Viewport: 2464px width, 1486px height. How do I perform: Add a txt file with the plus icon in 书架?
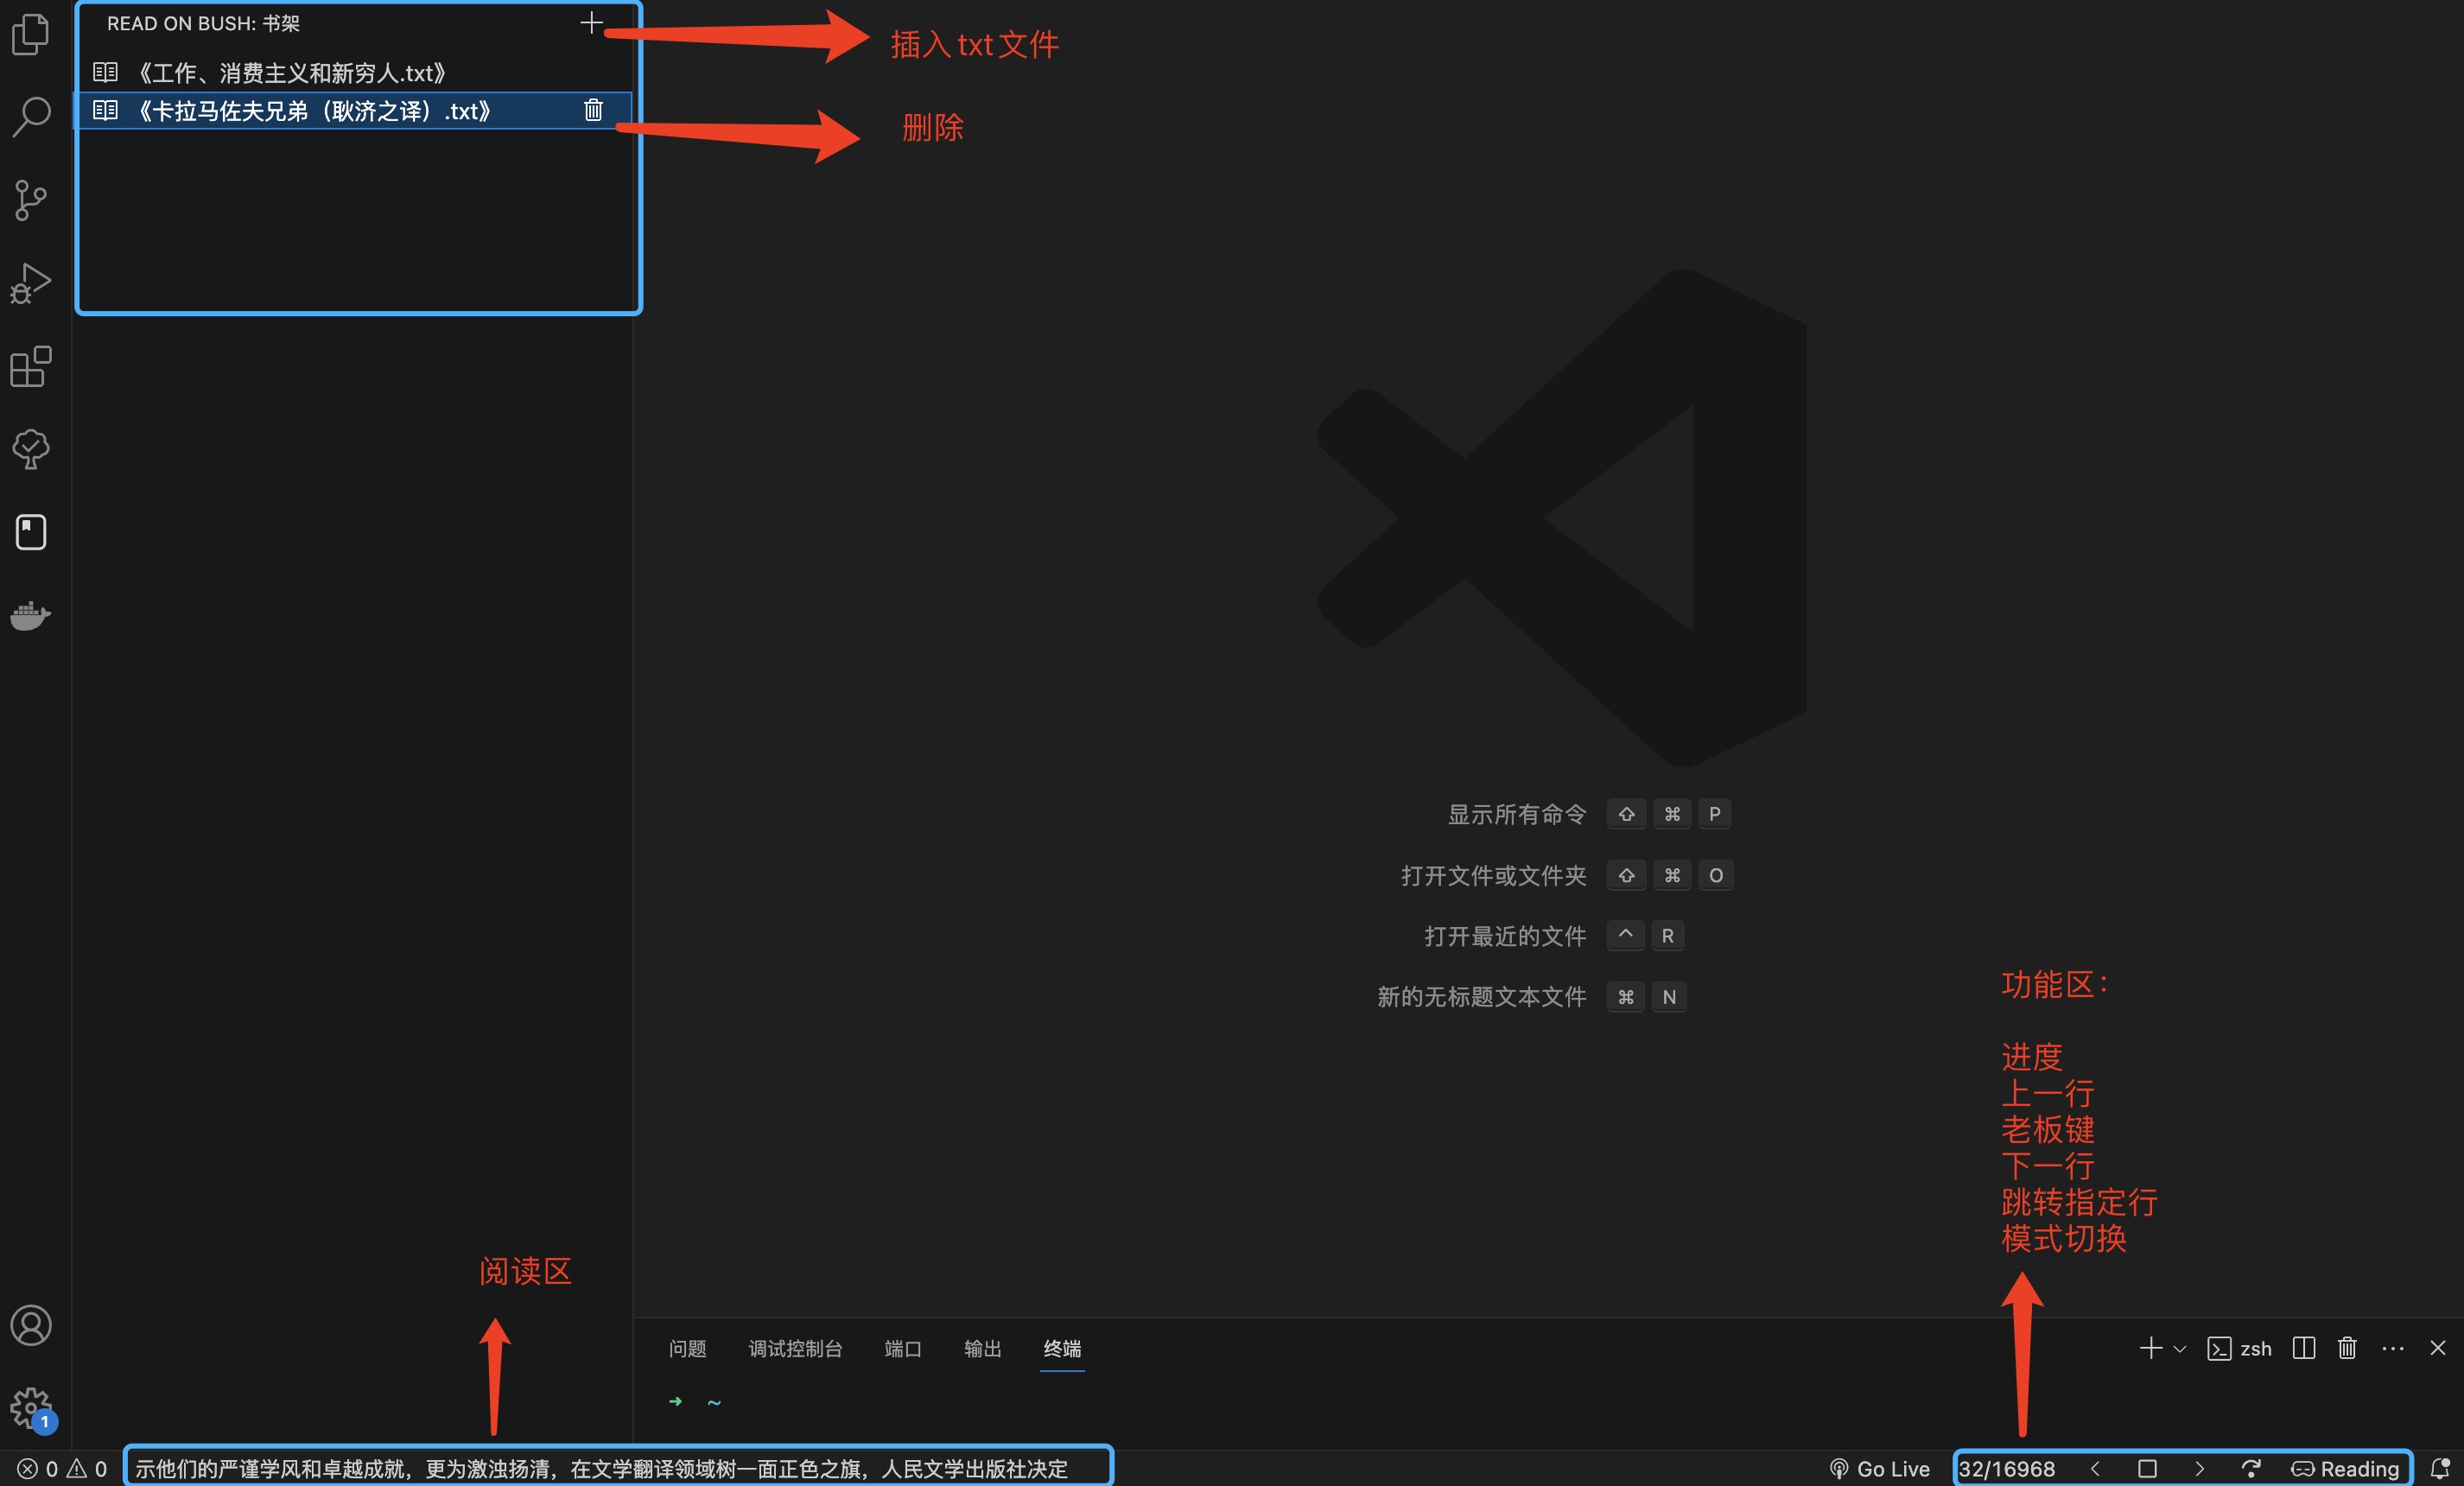pyautogui.click(x=591, y=23)
